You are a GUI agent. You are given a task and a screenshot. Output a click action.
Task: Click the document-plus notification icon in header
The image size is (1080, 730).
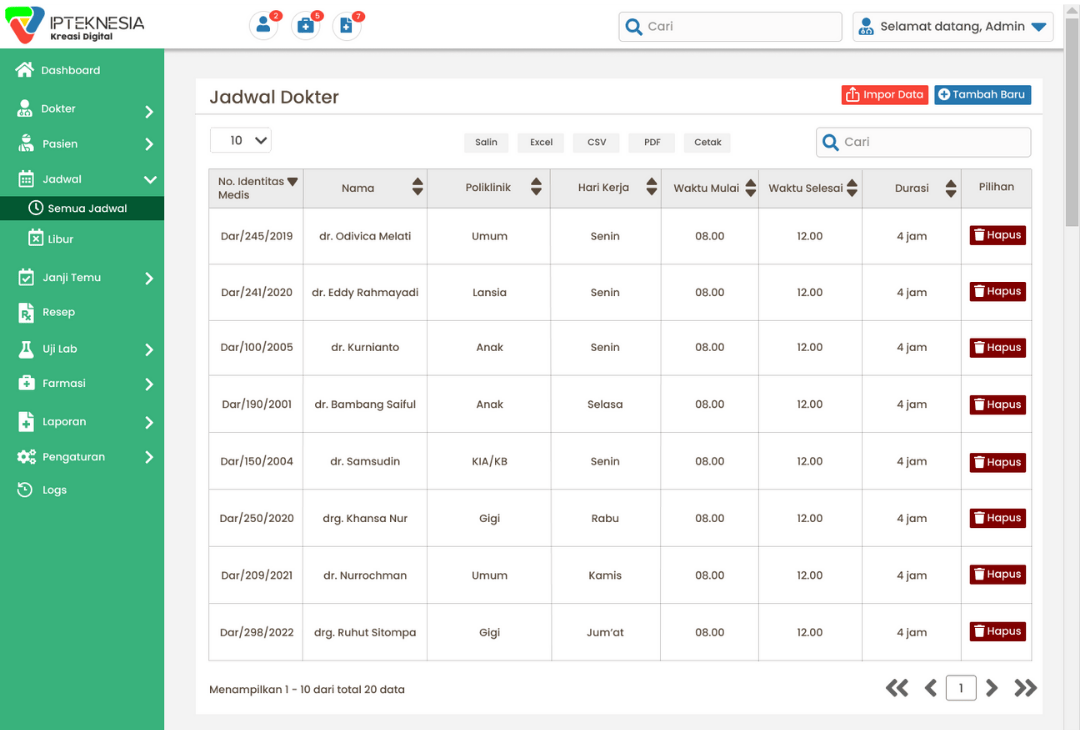(x=346, y=26)
